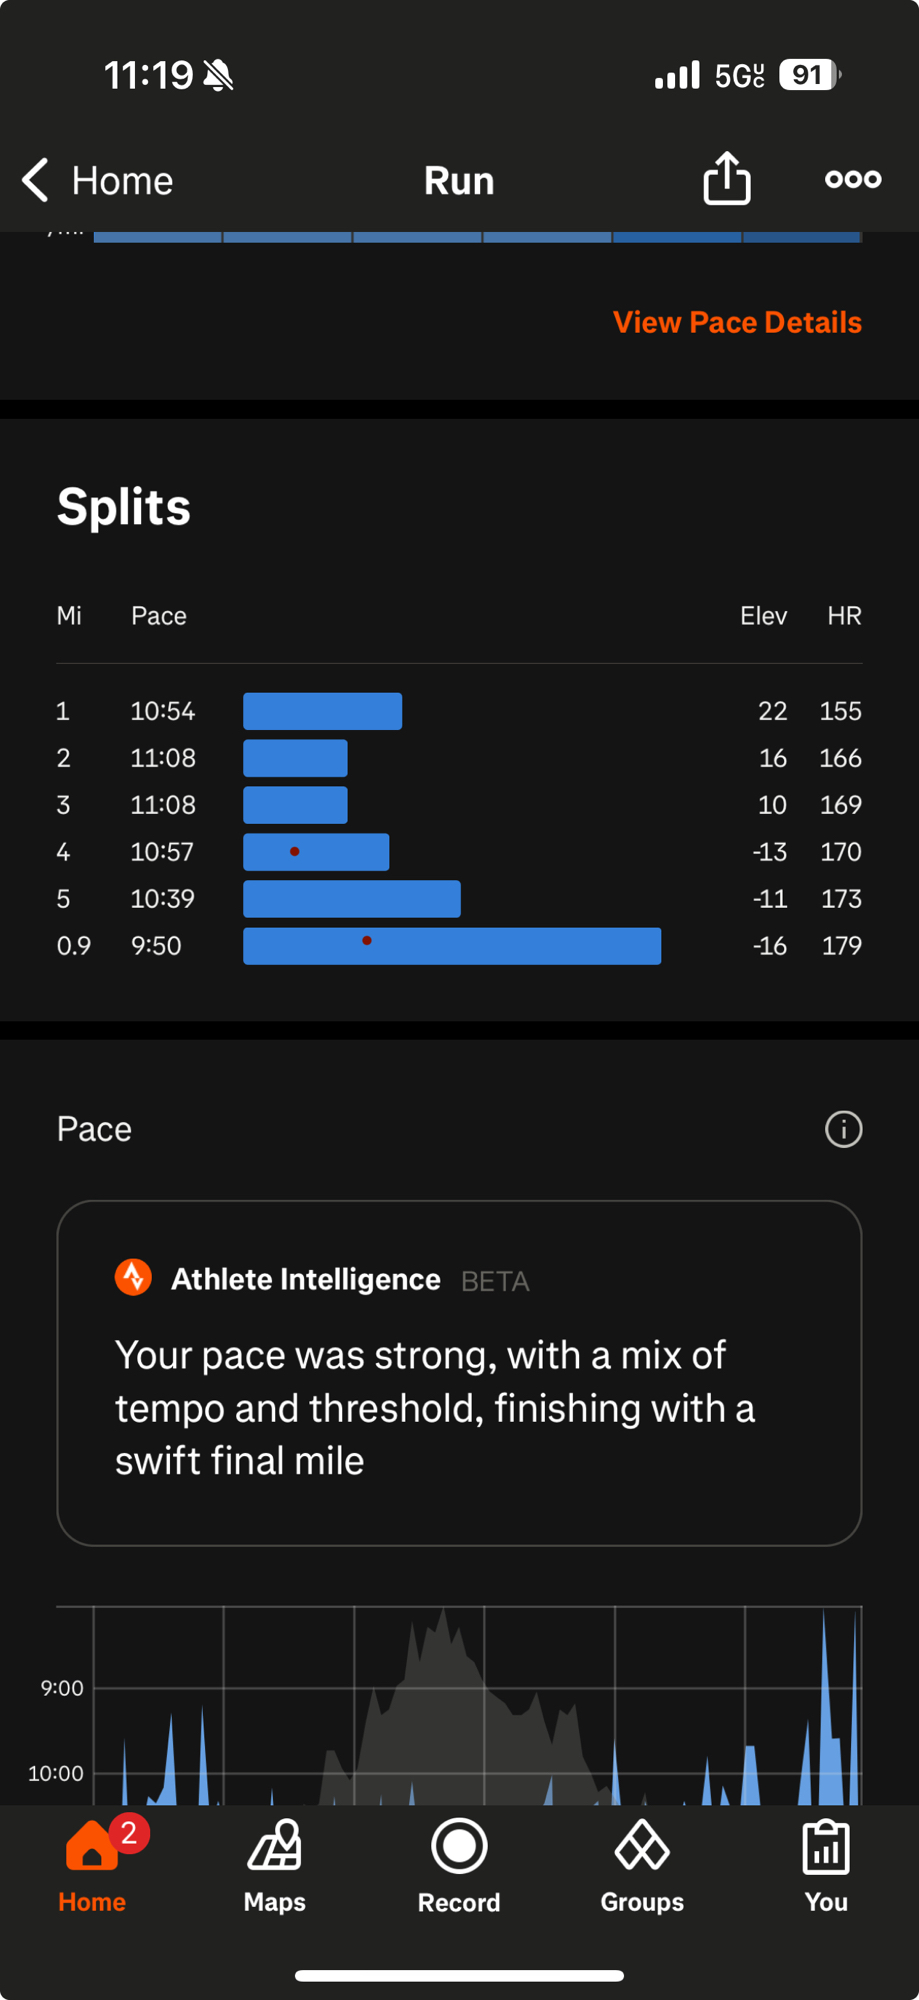This screenshot has width=919, height=2000.
Task: Select the 9:50 final split bar
Action: (x=452, y=946)
